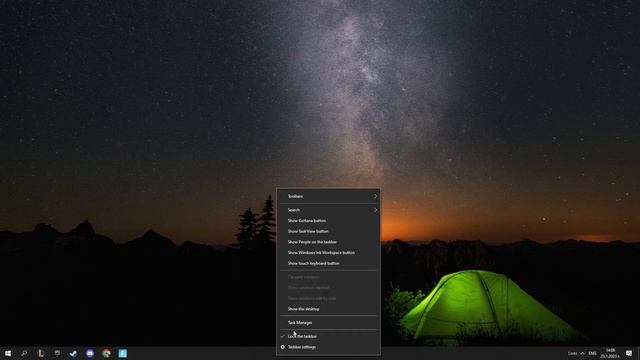Choose Show the desktop
The width and height of the screenshot is (640, 360).
329,309
